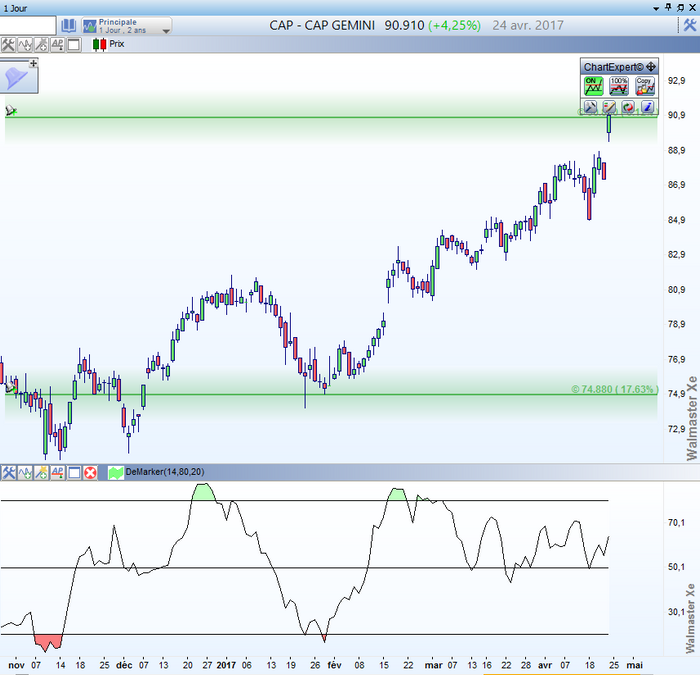The width and height of the screenshot is (700, 675).
Task: Remove DeMarker panel with red X
Action: coord(91,473)
